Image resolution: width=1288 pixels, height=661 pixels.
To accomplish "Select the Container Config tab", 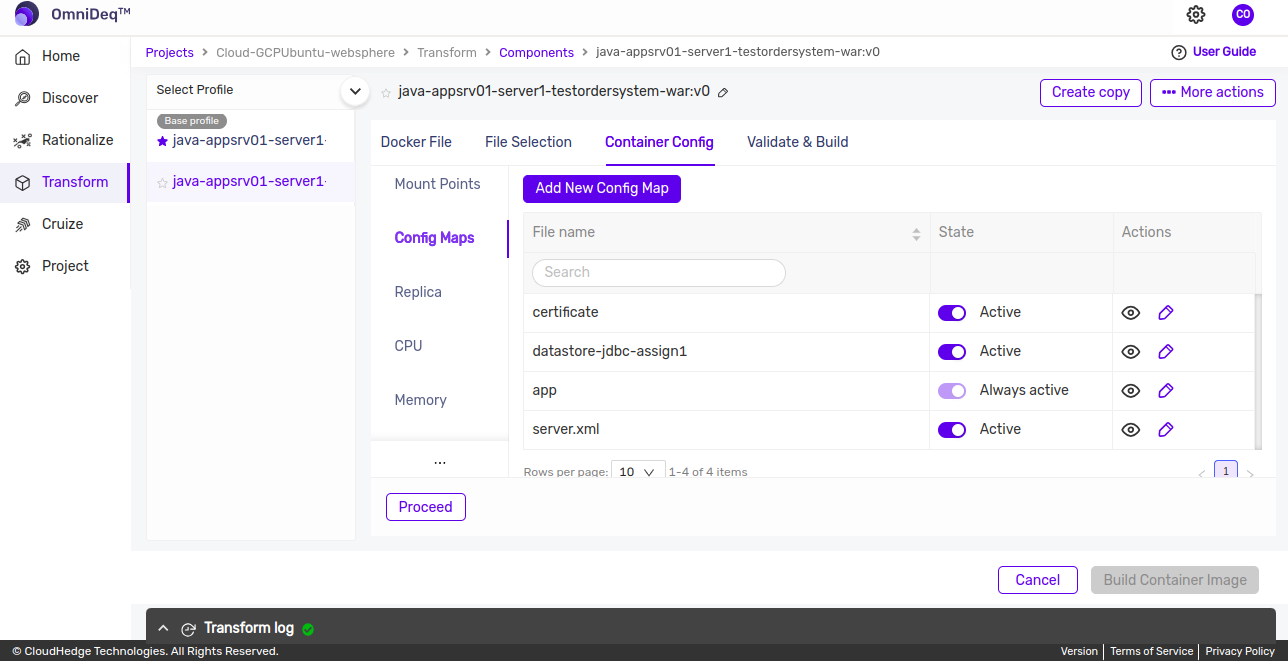I will point(659,142).
